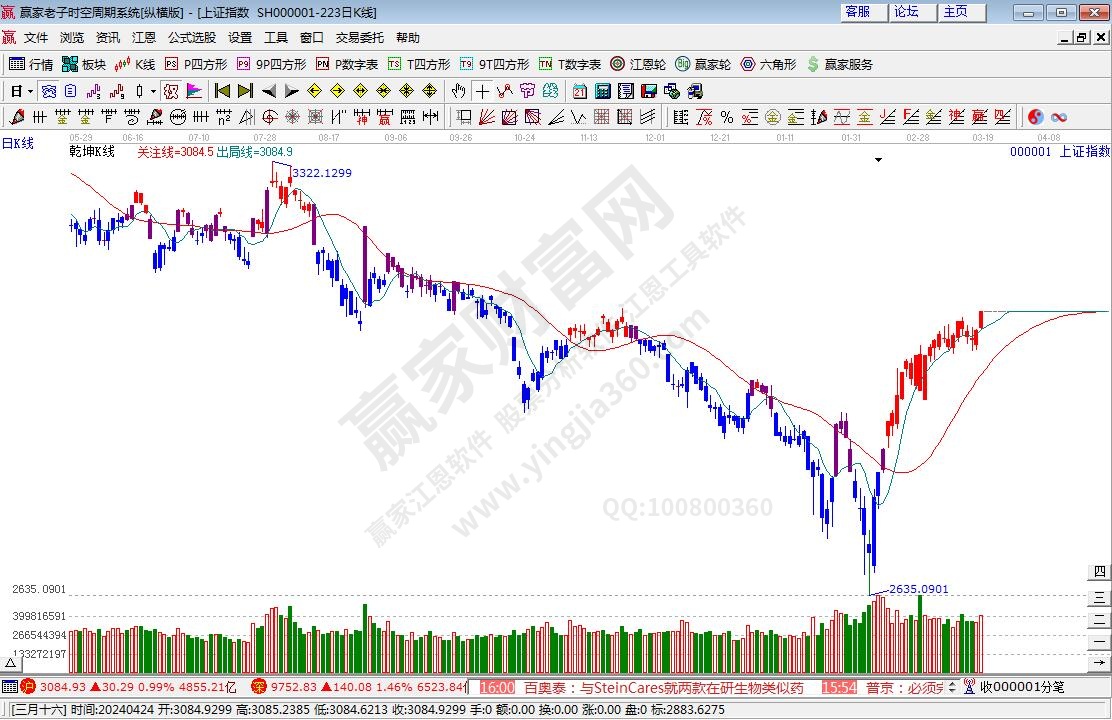Click the 论坛 forum button

906,12
